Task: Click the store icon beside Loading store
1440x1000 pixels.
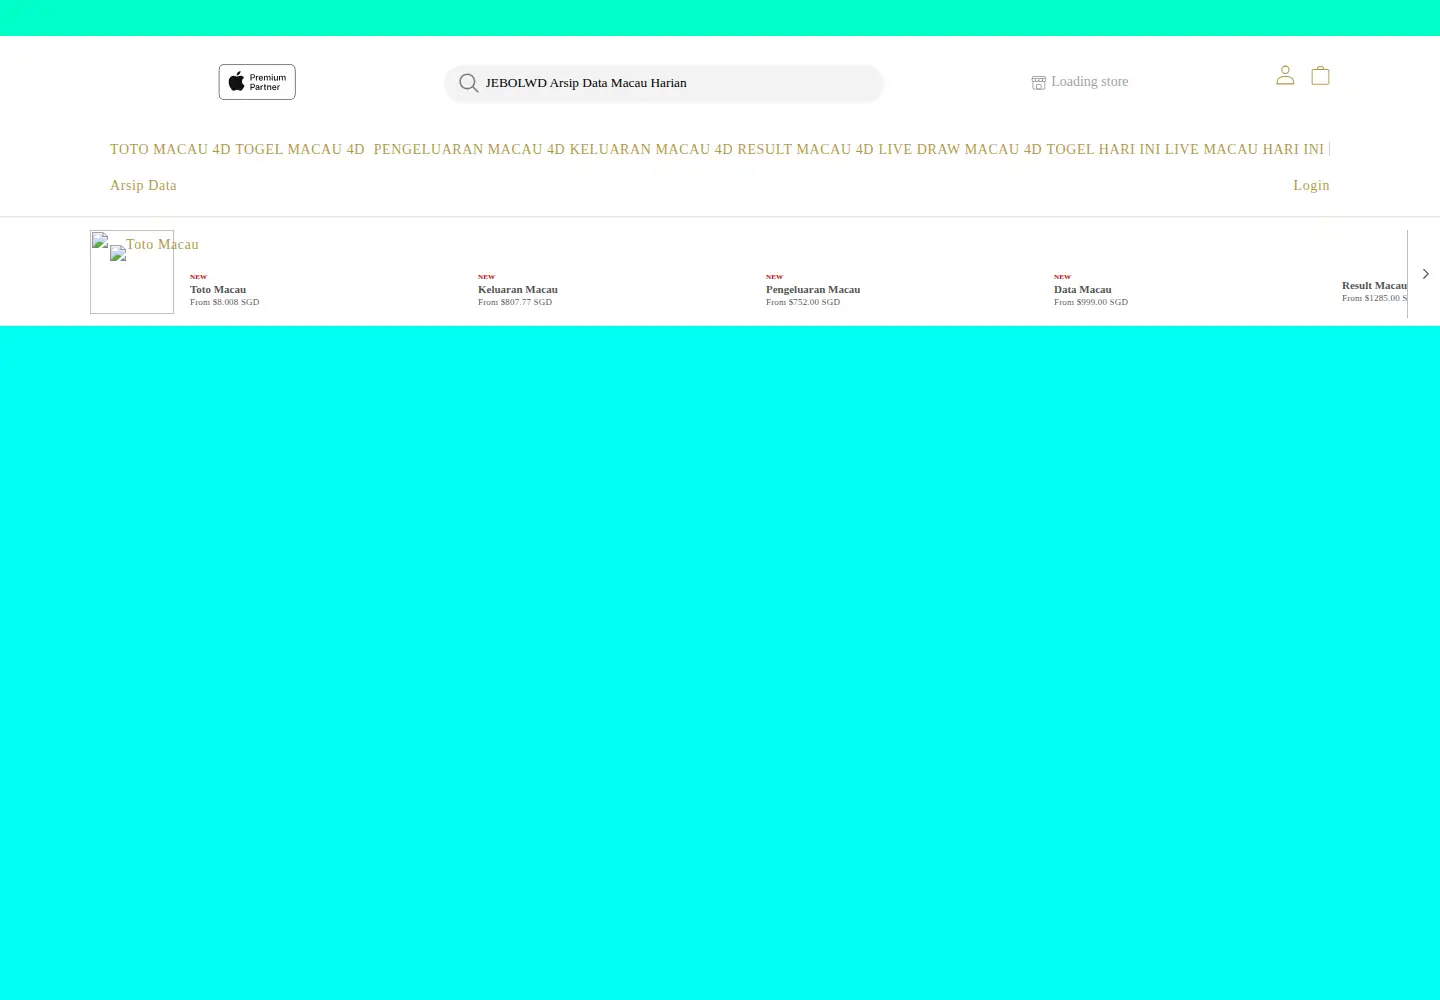Action: pos(1039,82)
